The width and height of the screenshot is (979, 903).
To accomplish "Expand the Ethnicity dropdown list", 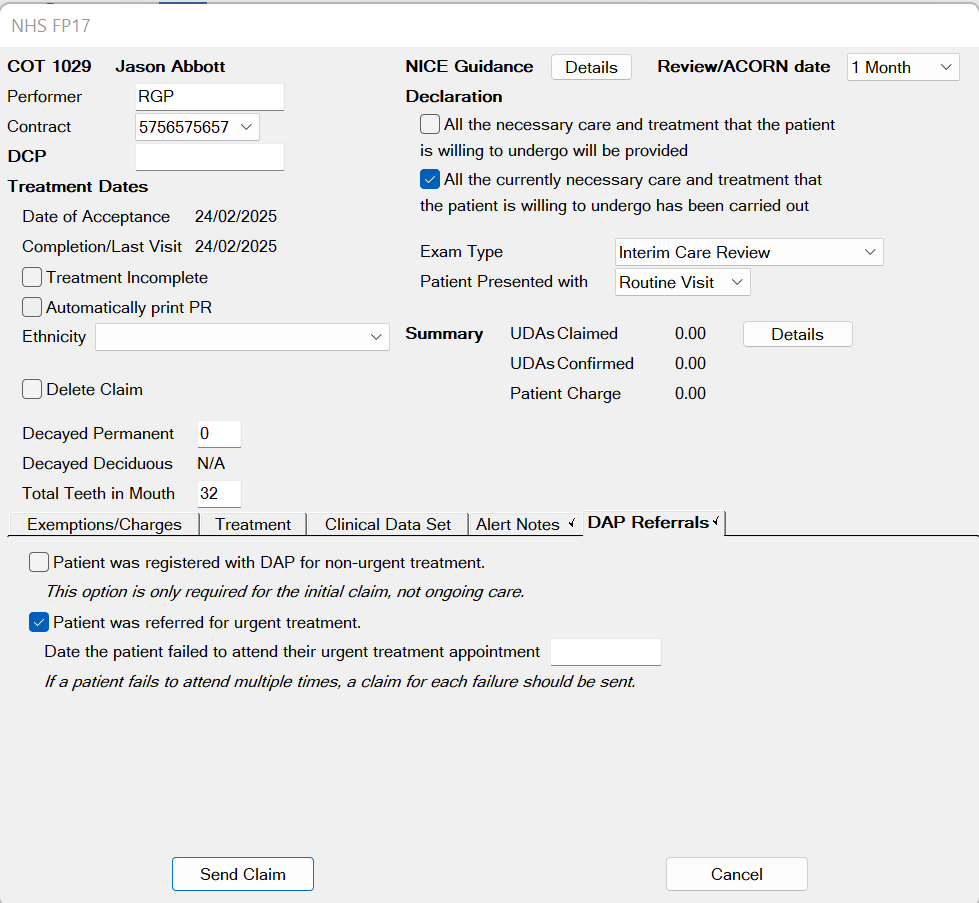I will (242, 337).
